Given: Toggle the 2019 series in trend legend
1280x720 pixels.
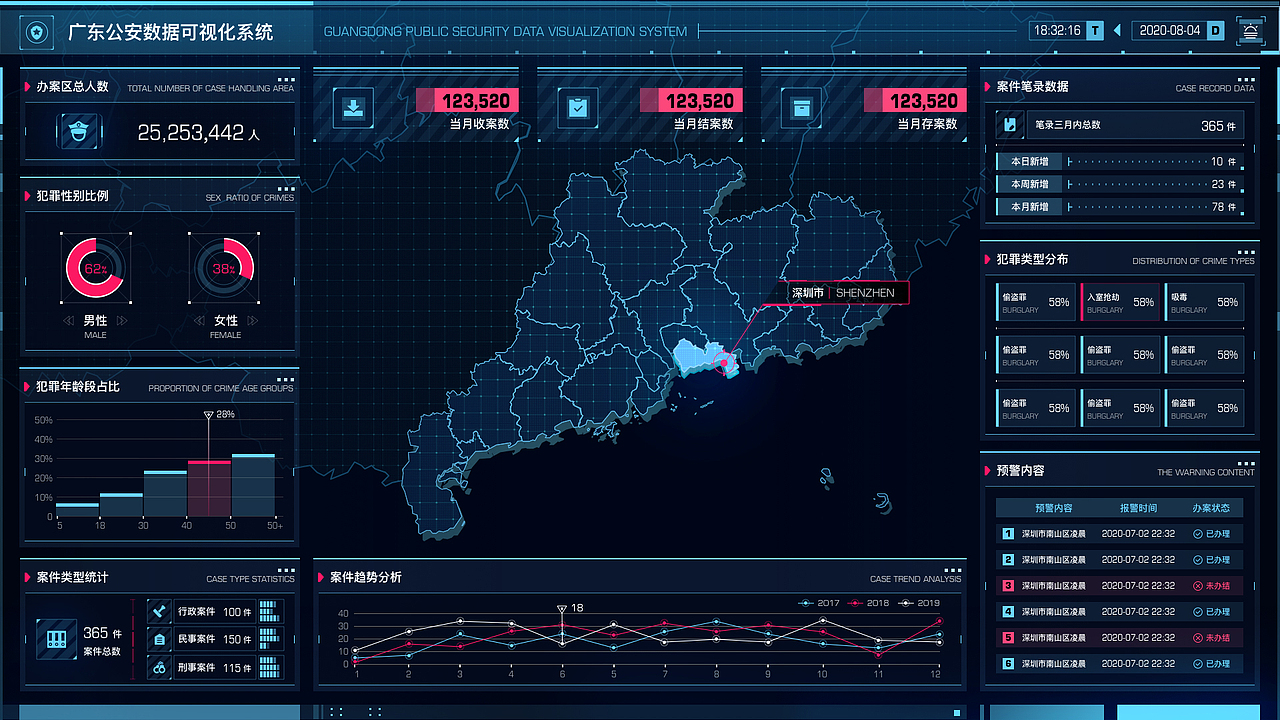Looking at the screenshot, I should pos(920,603).
